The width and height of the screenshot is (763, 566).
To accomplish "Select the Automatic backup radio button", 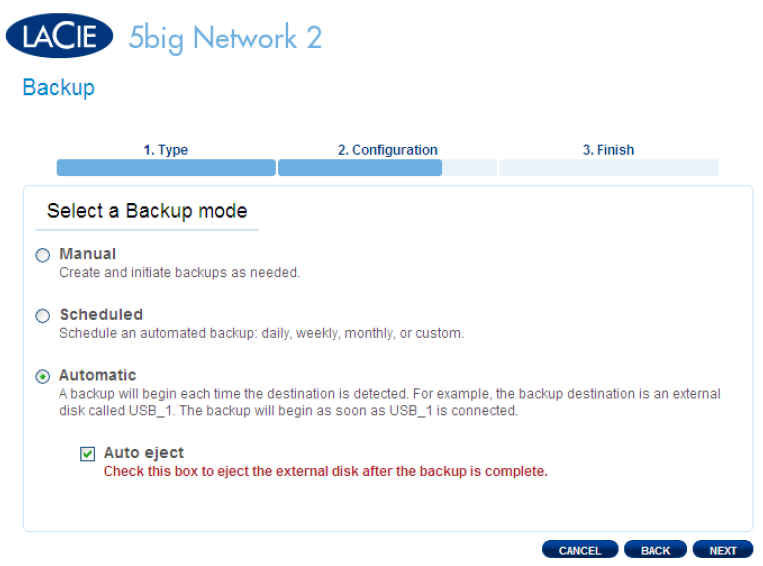I will click(43, 377).
